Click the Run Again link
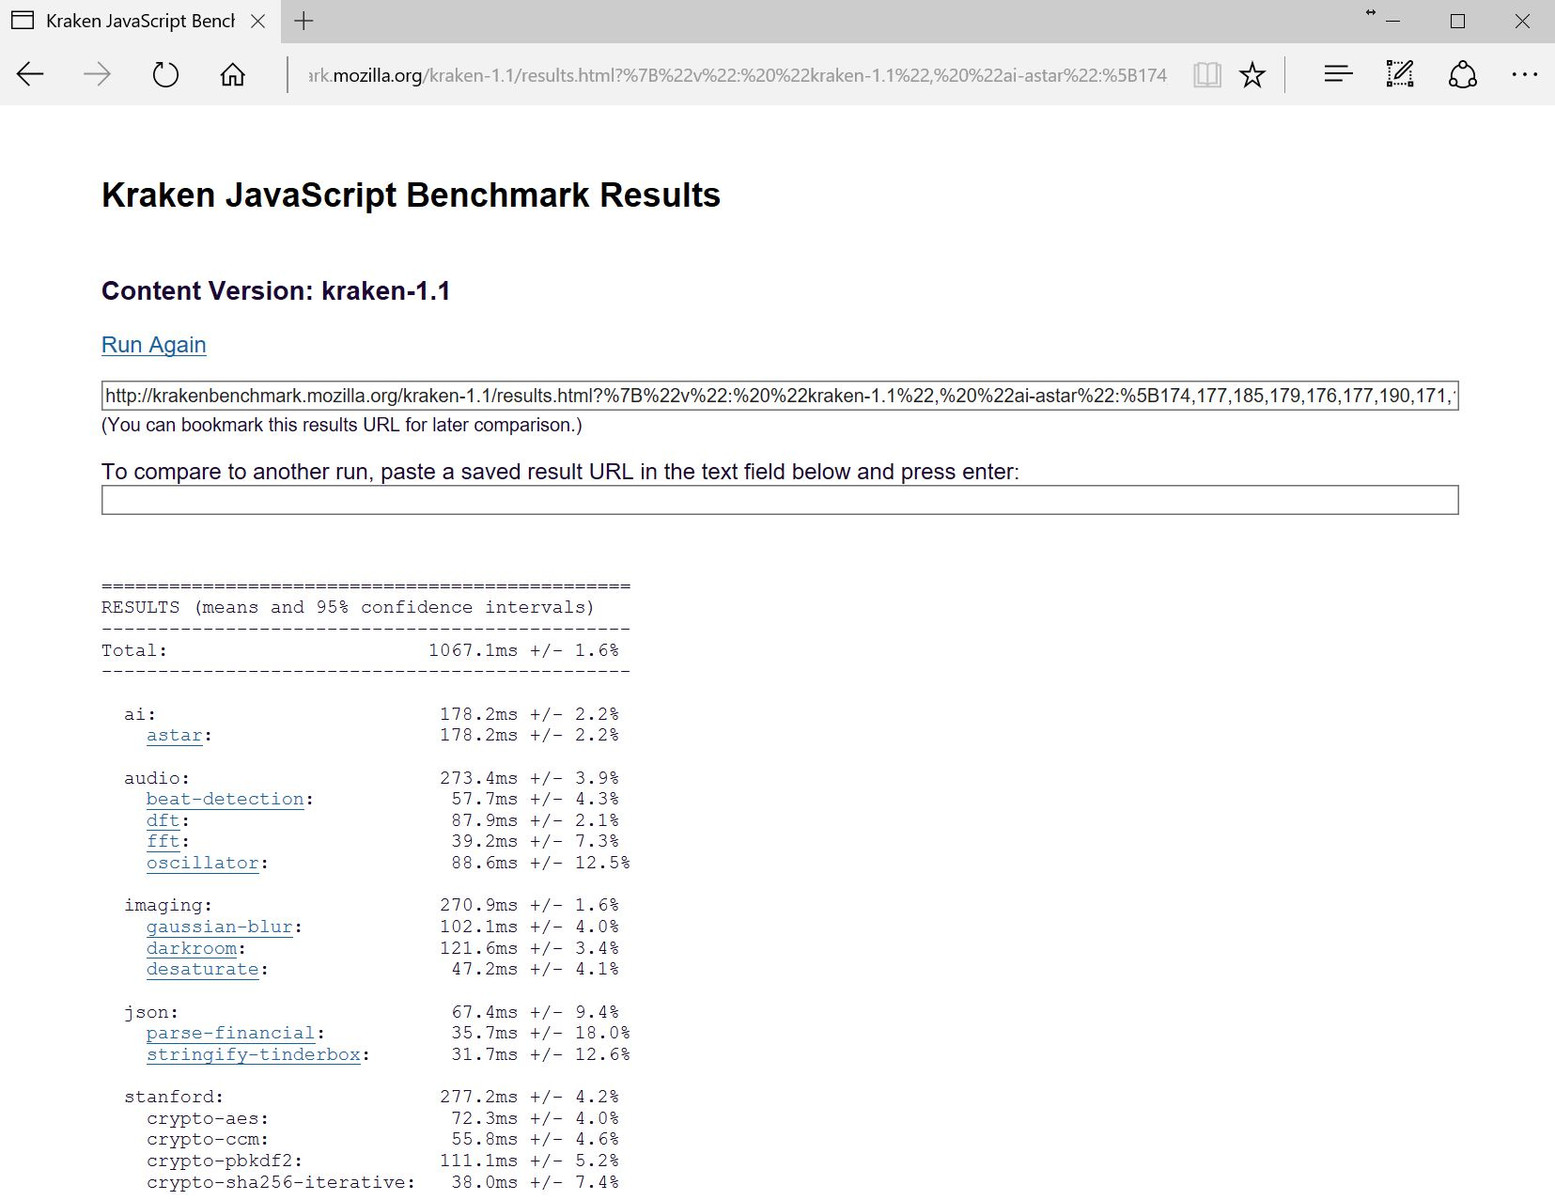The width and height of the screenshot is (1555, 1200). tap(154, 345)
